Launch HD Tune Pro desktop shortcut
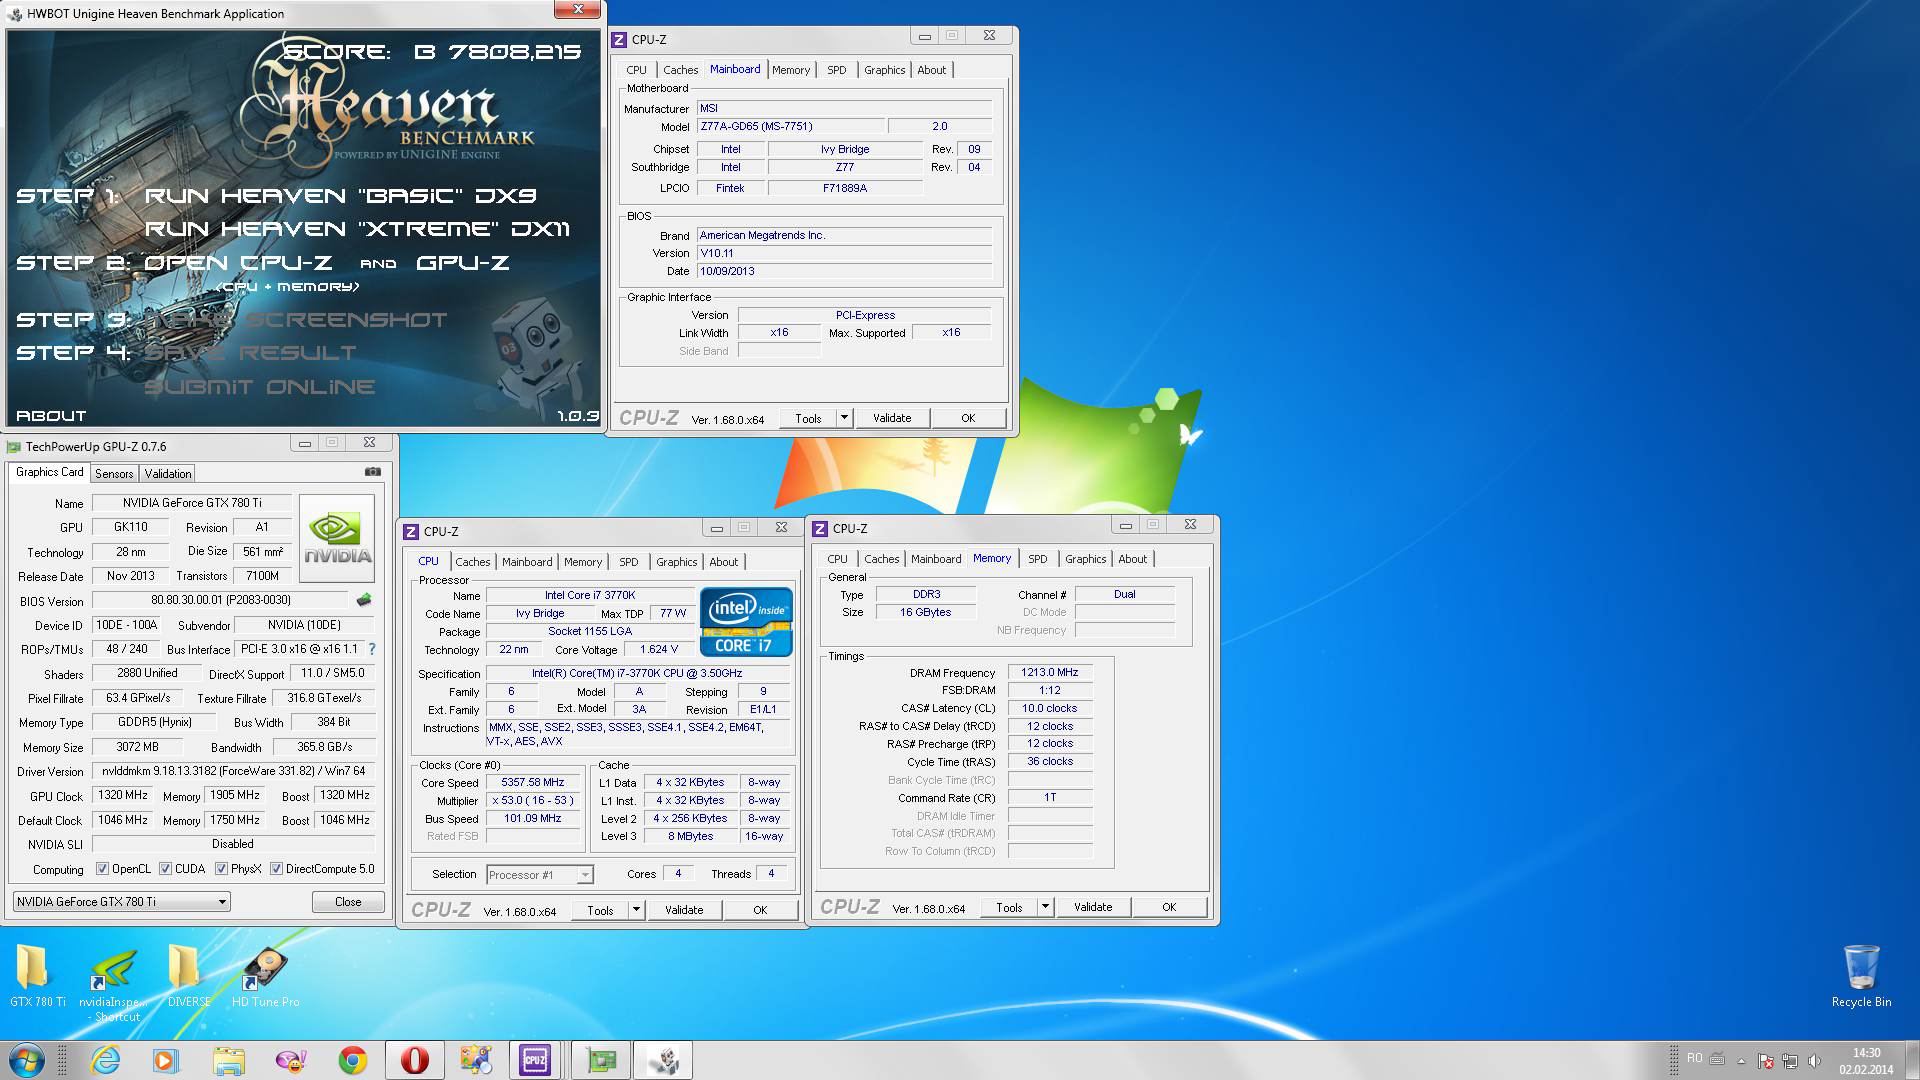This screenshot has height=1080, width=1920. click(x=265, y=975)
